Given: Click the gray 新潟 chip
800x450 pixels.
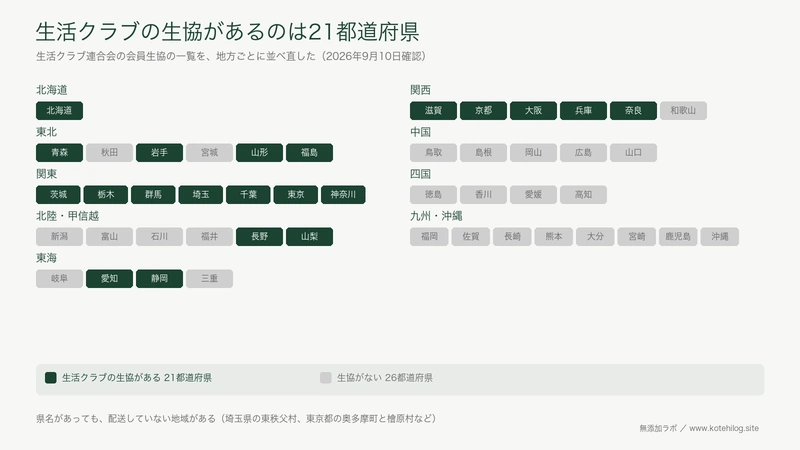Looking at the screenshot, I should pyautogui.click(x=59, y=237).
